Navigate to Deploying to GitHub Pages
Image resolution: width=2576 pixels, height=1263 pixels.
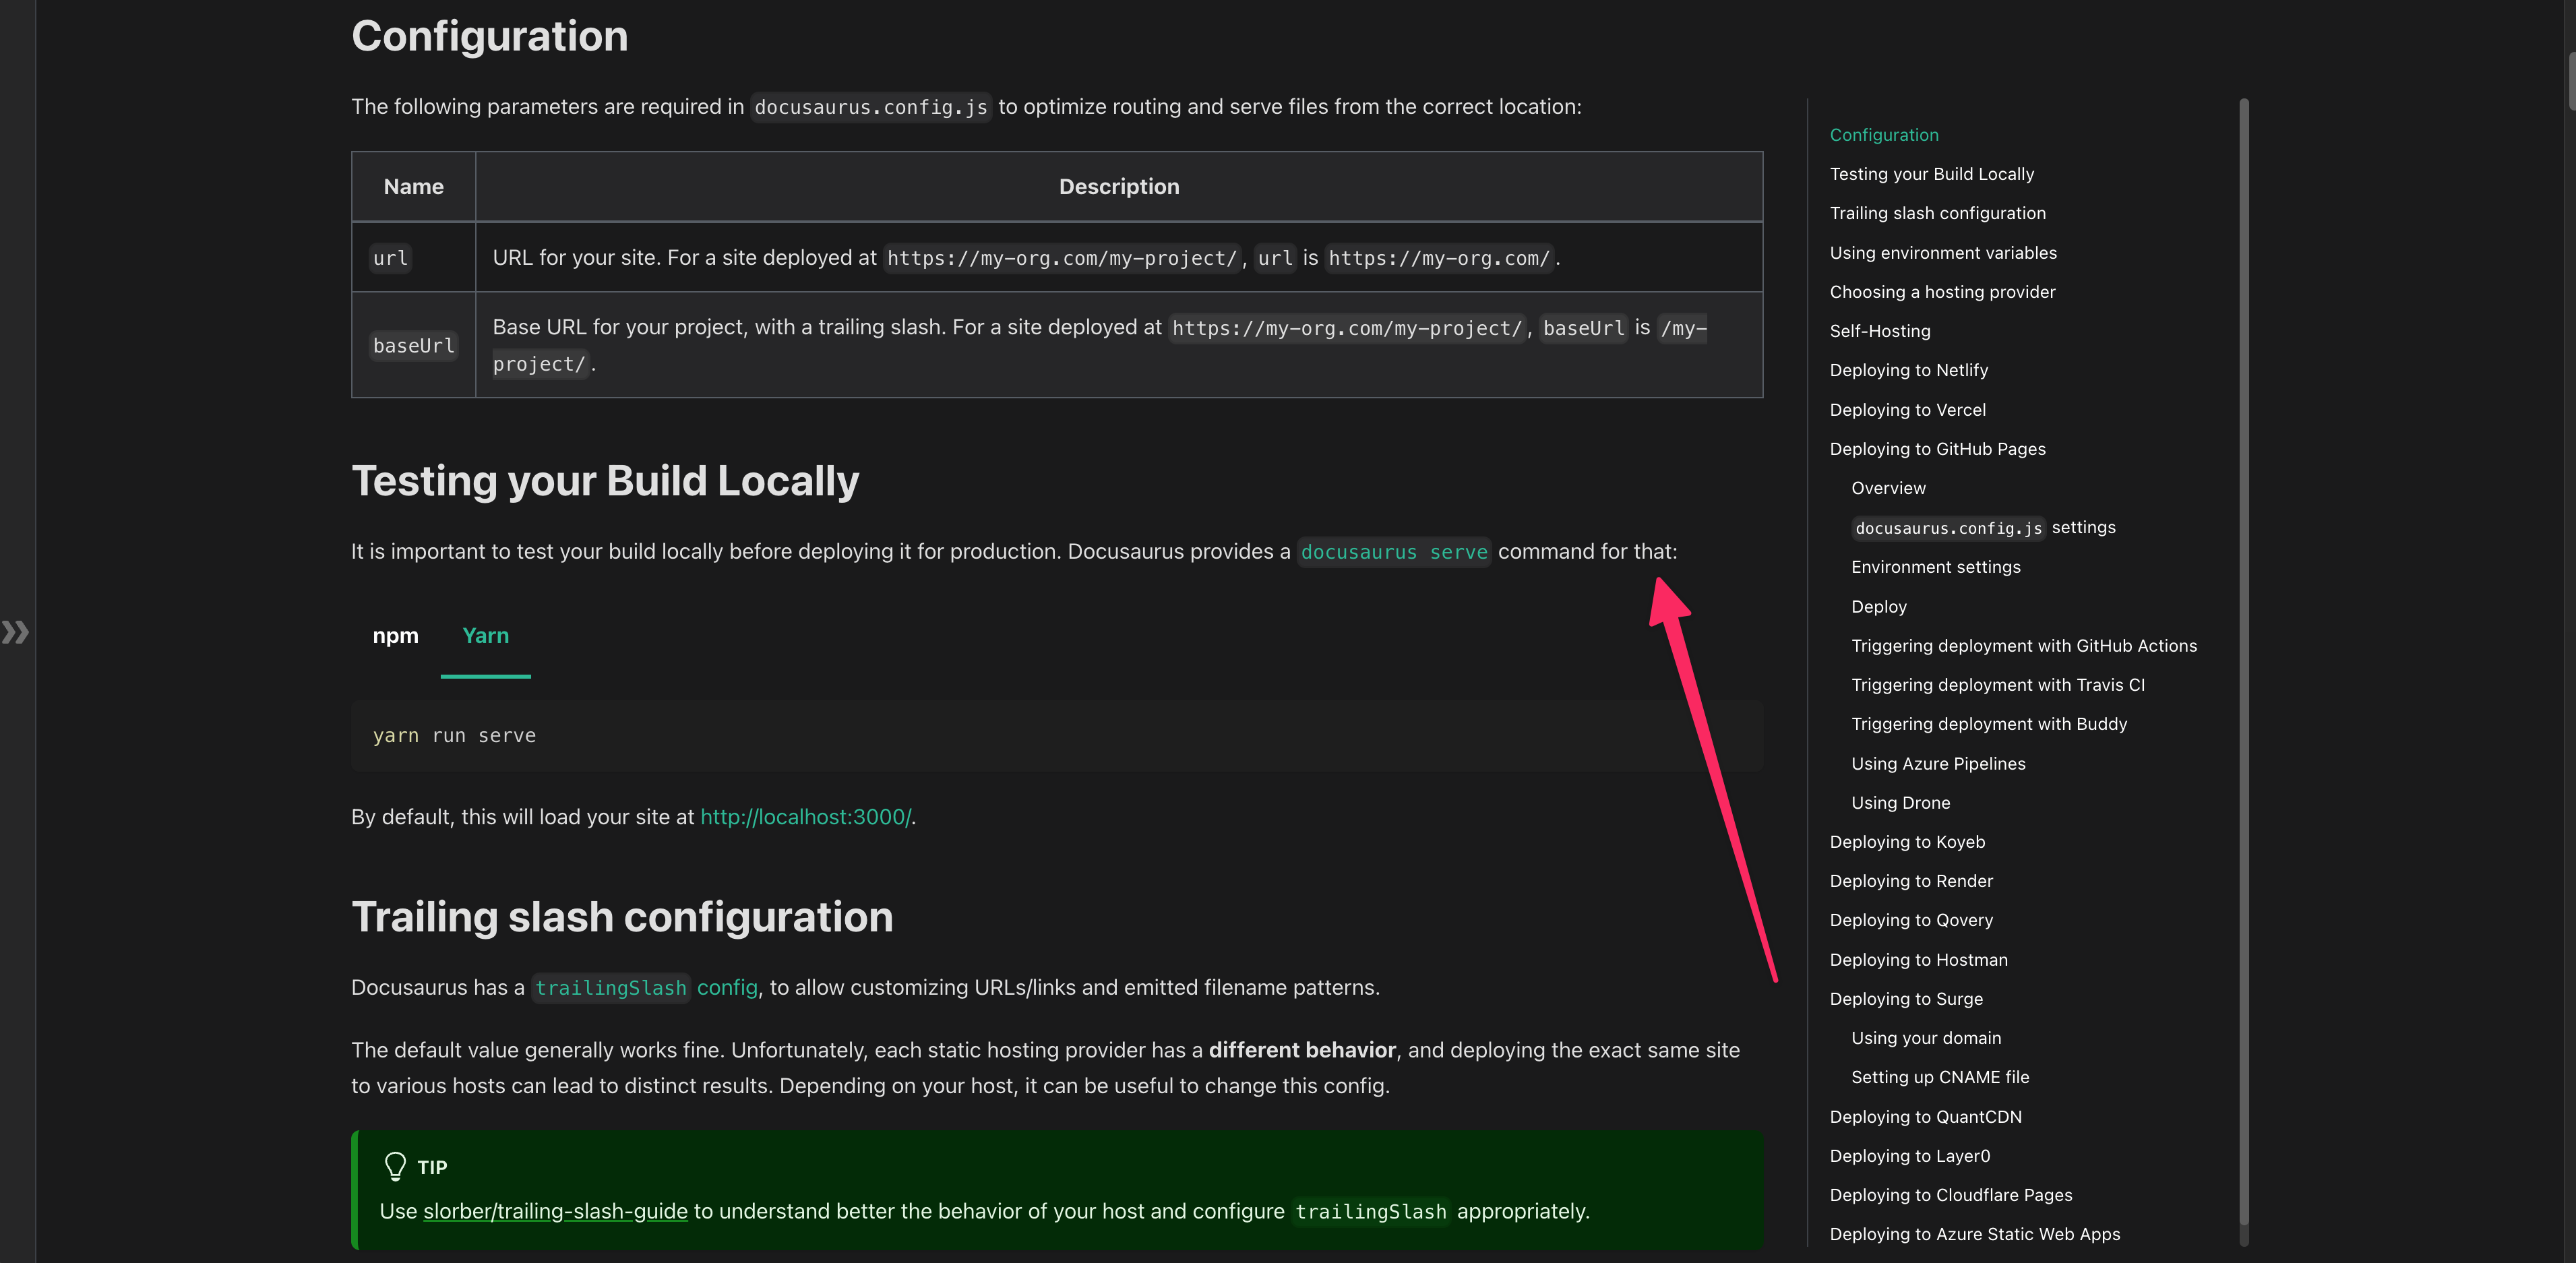[x=1937, y=449]
